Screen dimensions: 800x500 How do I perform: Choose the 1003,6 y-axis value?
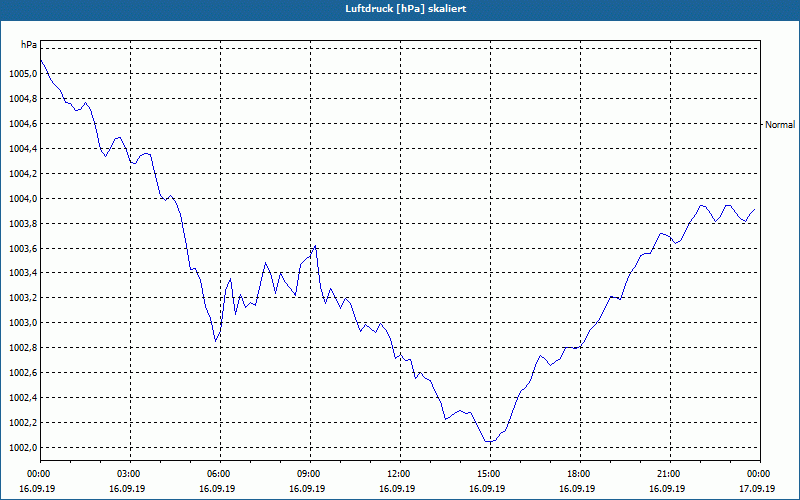23,249
